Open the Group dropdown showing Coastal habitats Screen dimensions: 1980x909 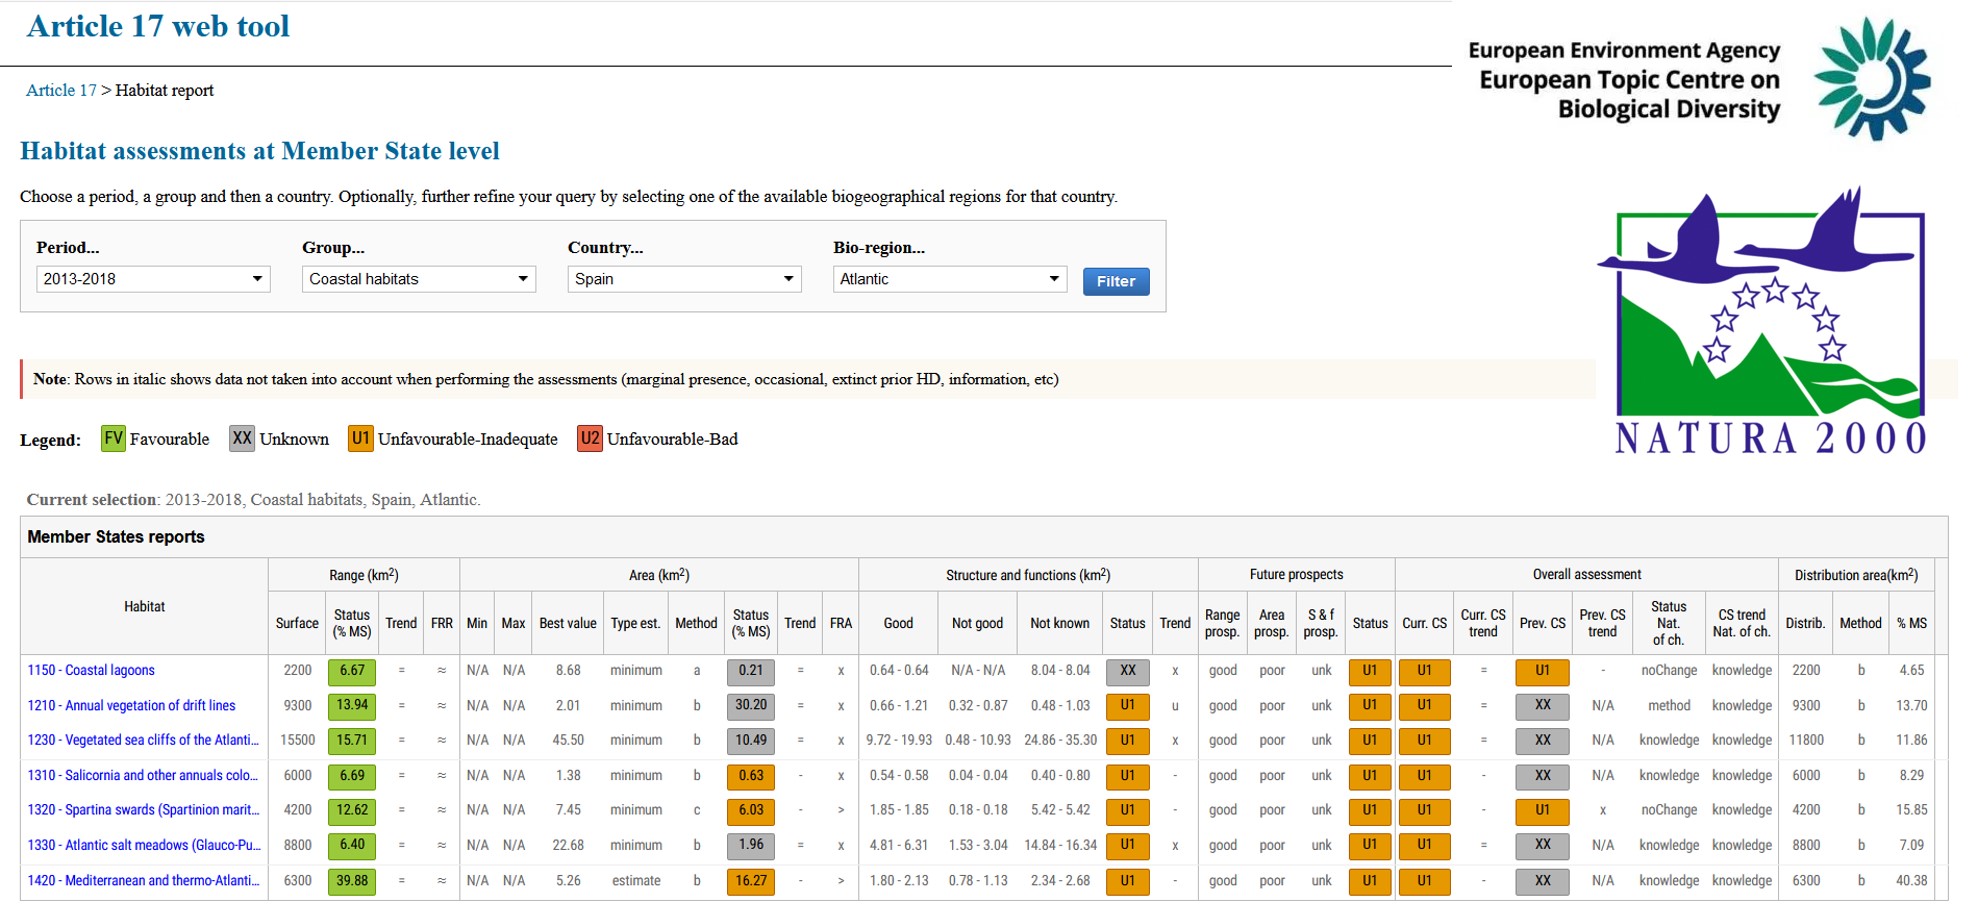click(x=419, y=279)
